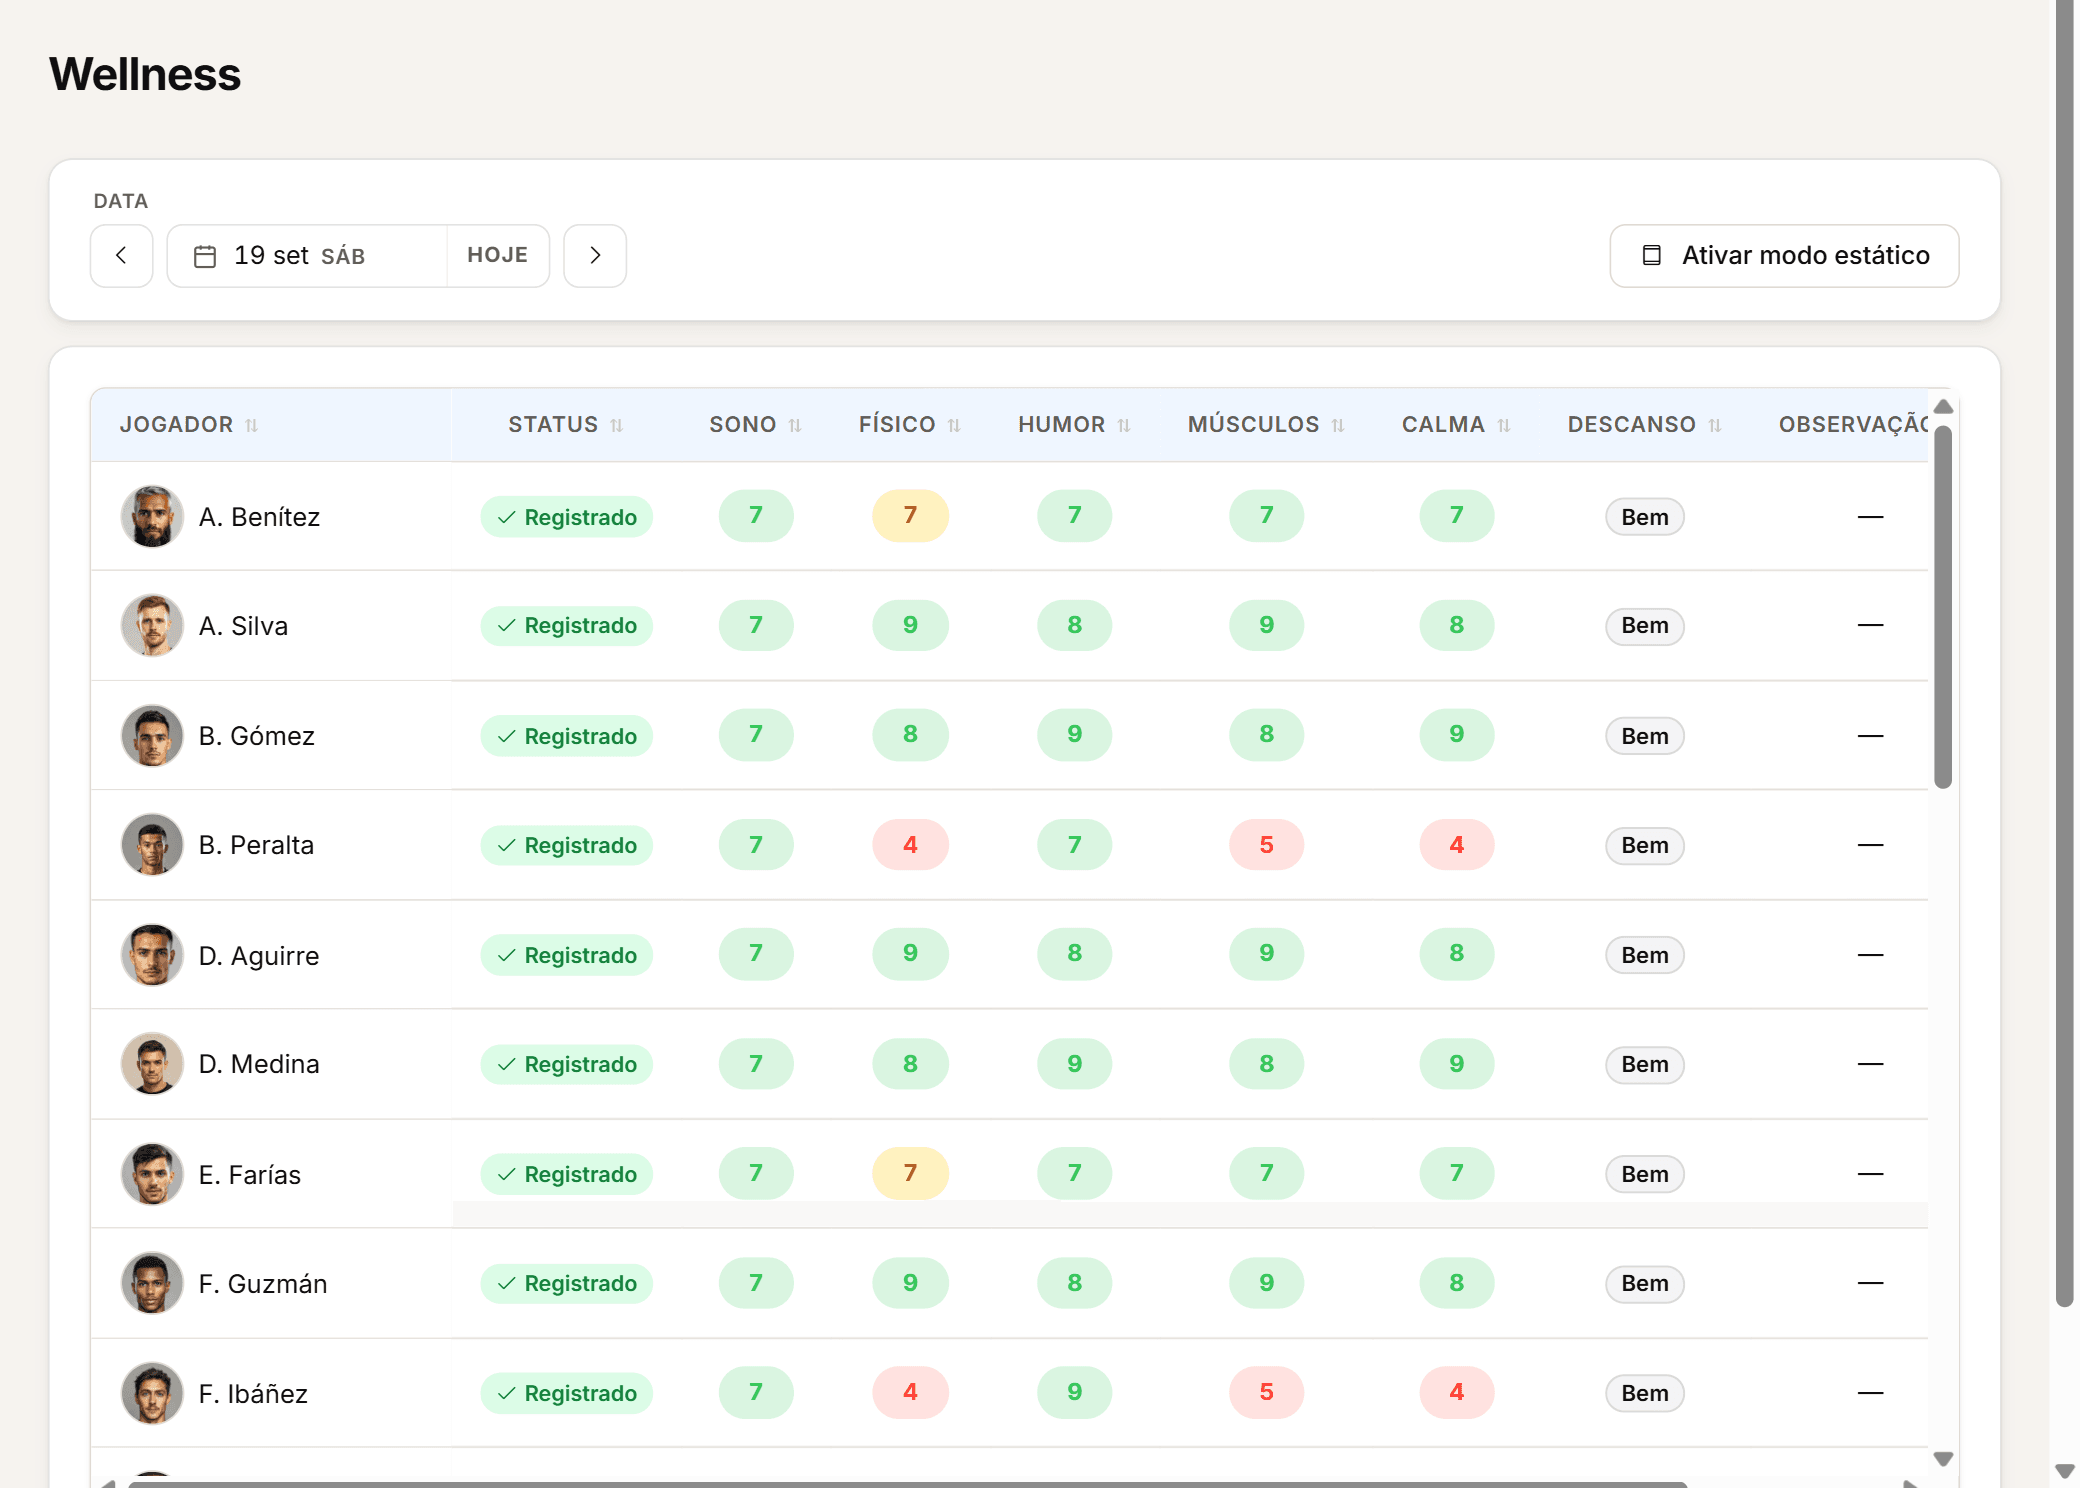Click Bem rest badge for A. Silva
Image resolution: width=2080 pixels, height=1488 pixels.
(1645, 626)
